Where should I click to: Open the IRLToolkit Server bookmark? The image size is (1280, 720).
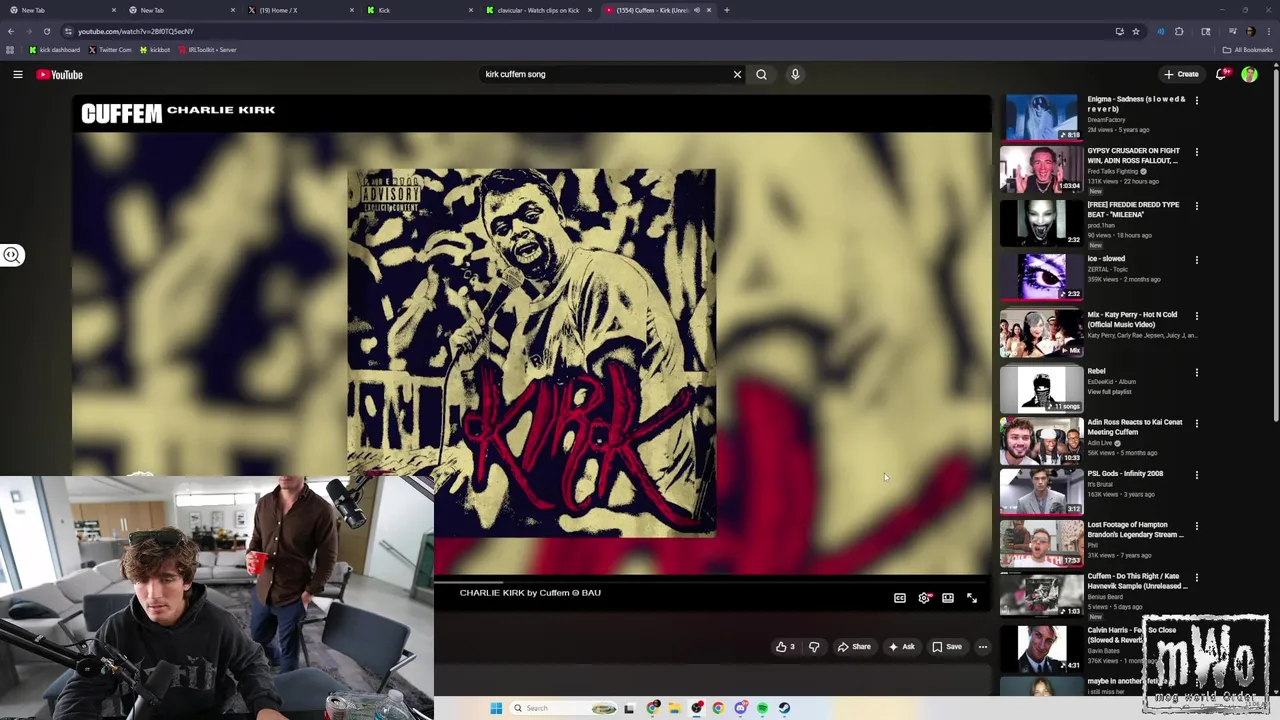point(208,49)
